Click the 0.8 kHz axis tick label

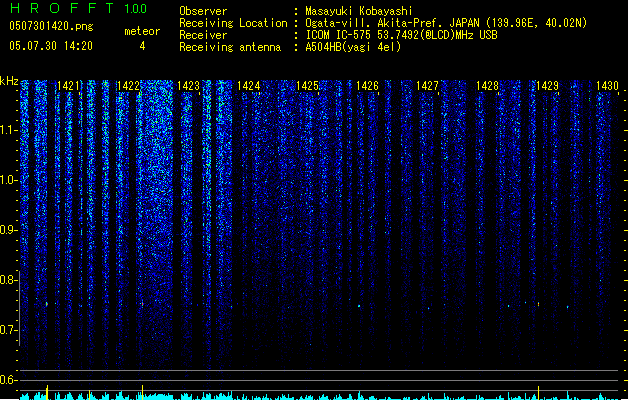tap(8, 280)
